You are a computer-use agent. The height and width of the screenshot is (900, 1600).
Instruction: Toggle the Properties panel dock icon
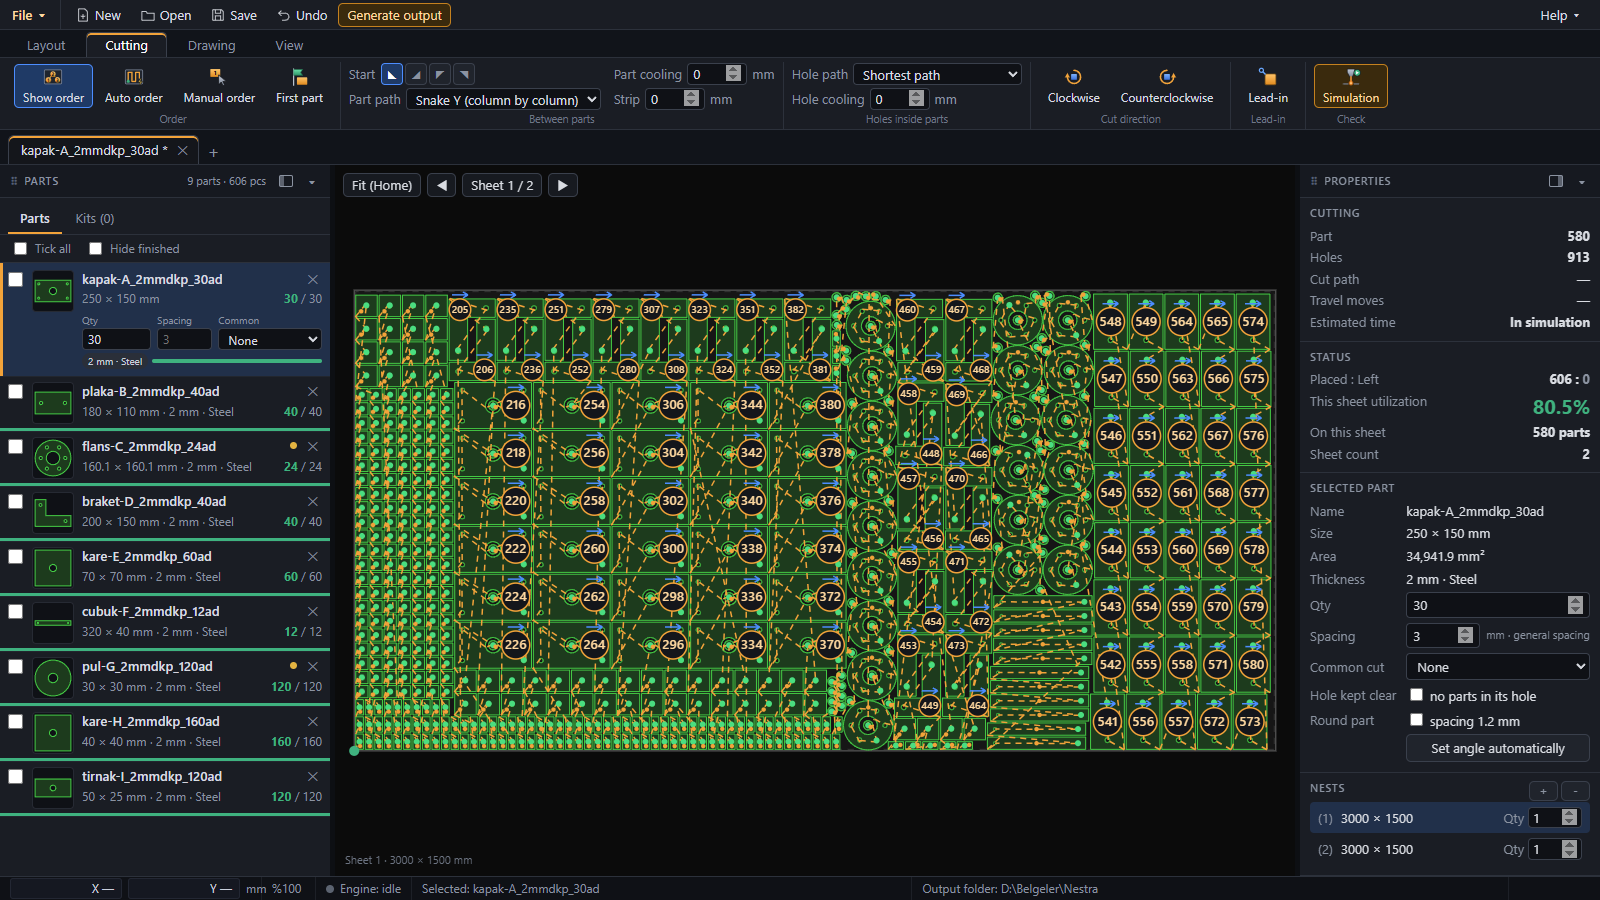coord(1556,181)
